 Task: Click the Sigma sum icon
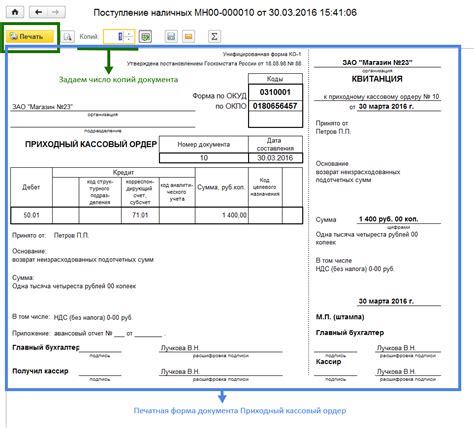coord(214,37)
